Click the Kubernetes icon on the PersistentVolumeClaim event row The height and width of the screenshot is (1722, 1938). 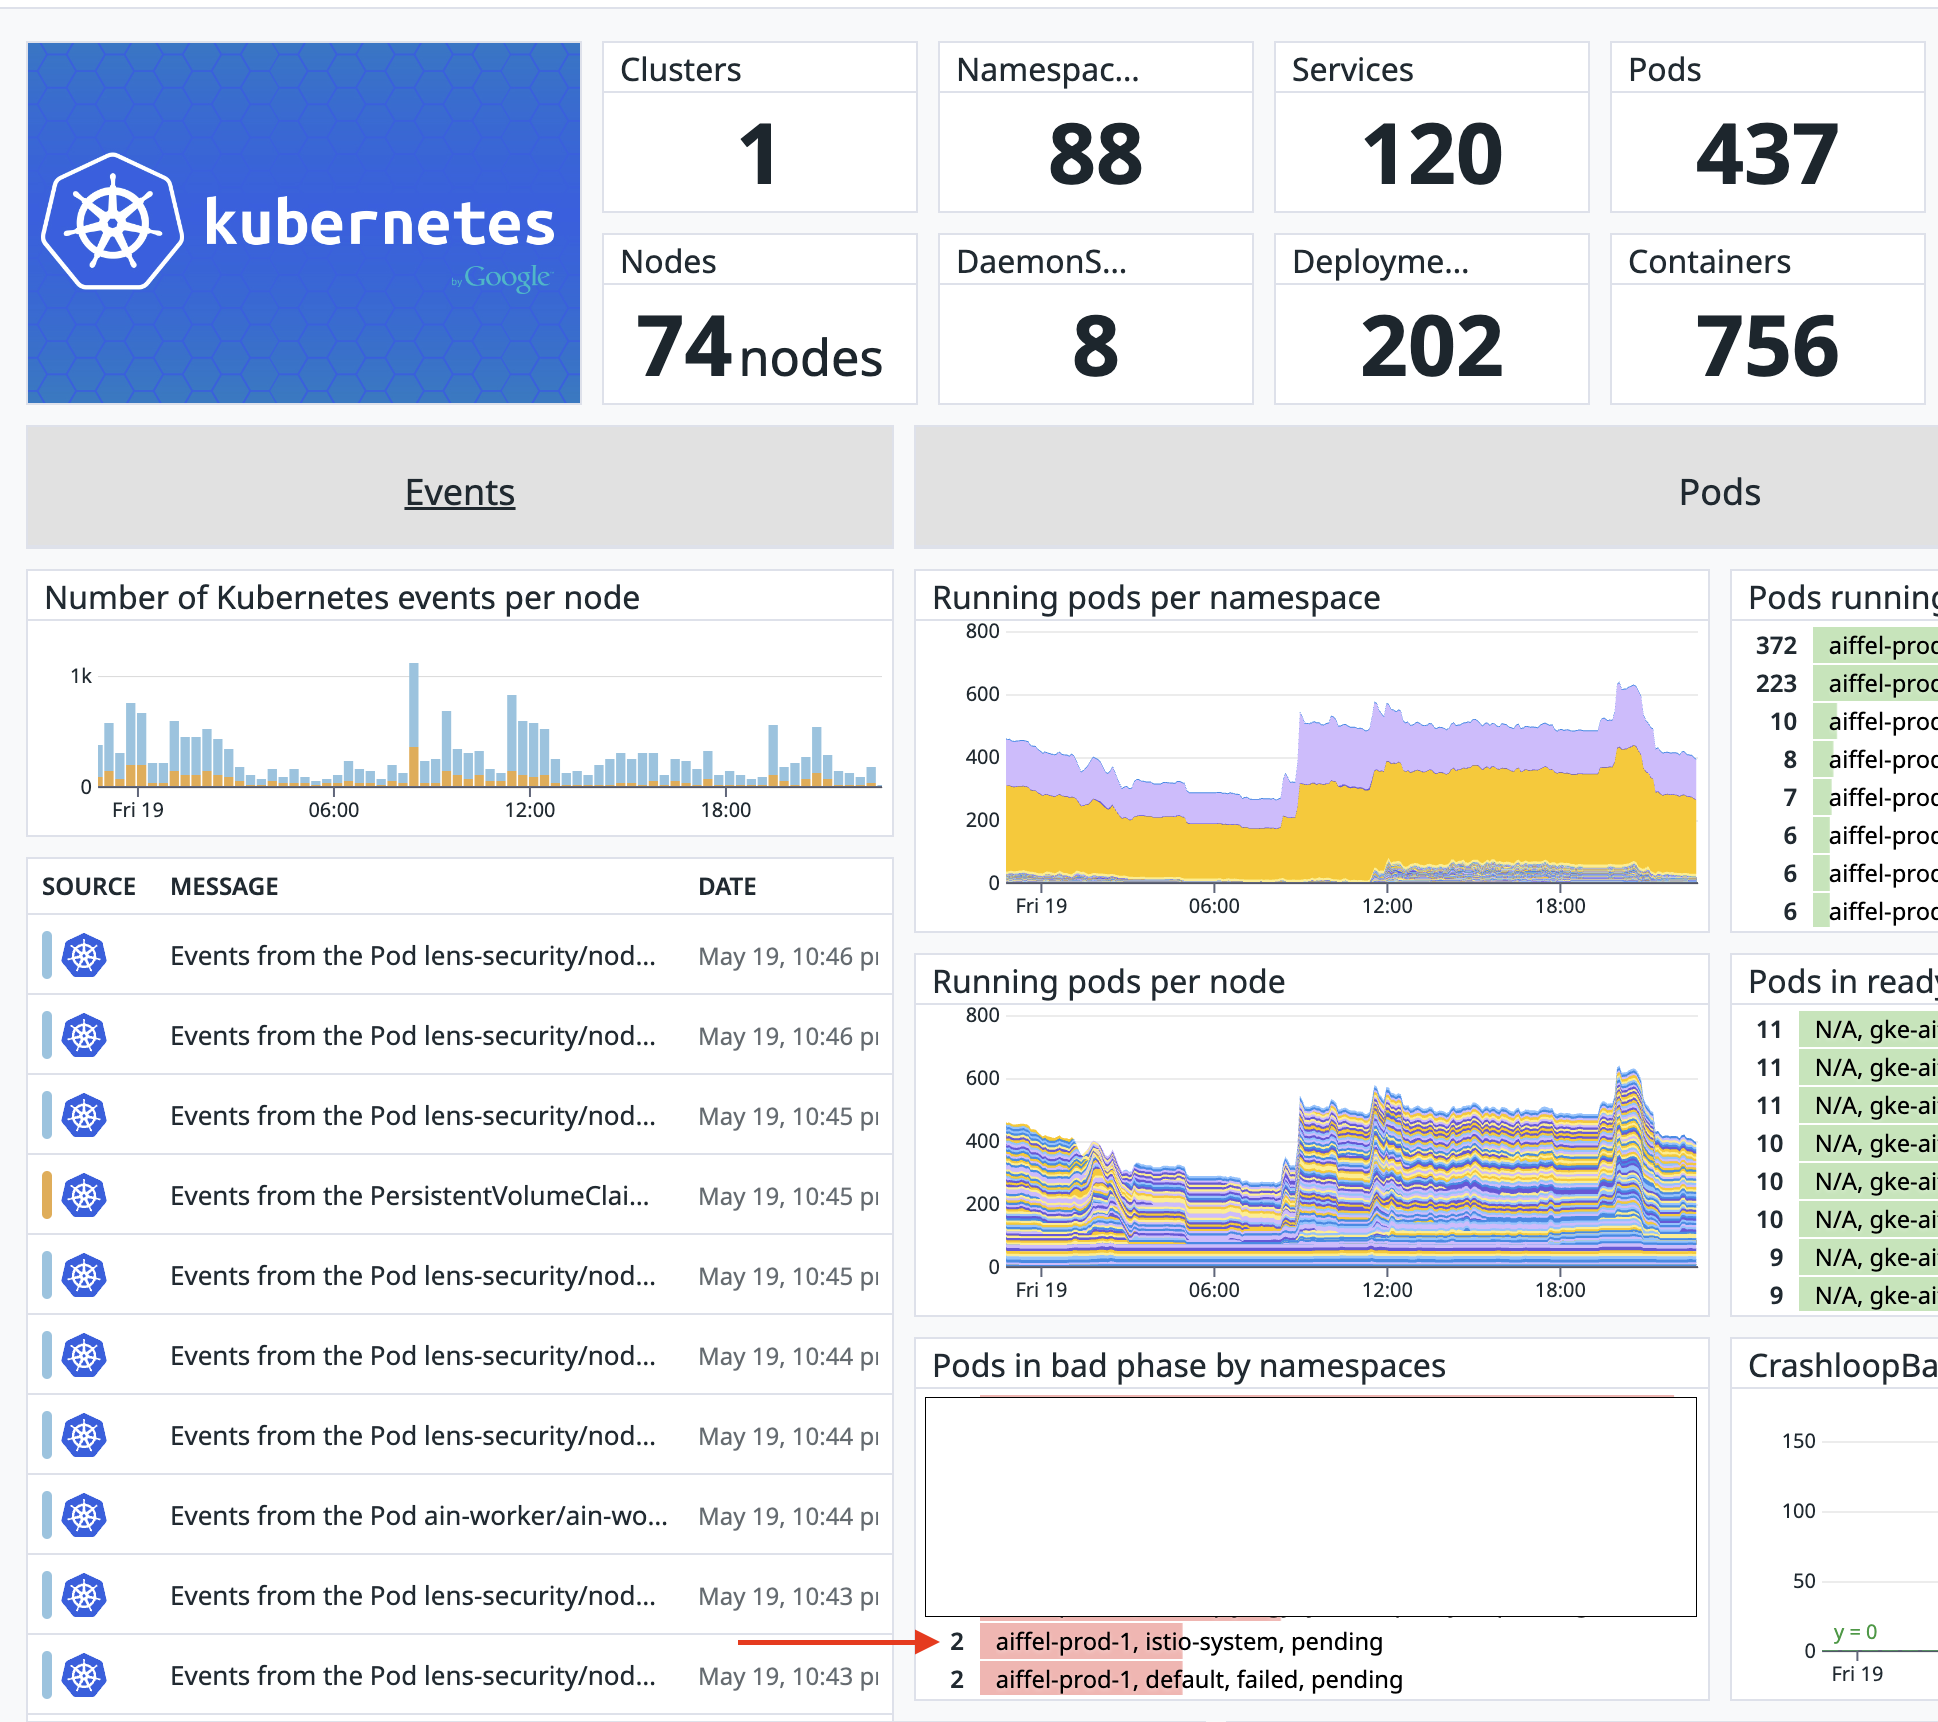click(x=84, y=1195)
